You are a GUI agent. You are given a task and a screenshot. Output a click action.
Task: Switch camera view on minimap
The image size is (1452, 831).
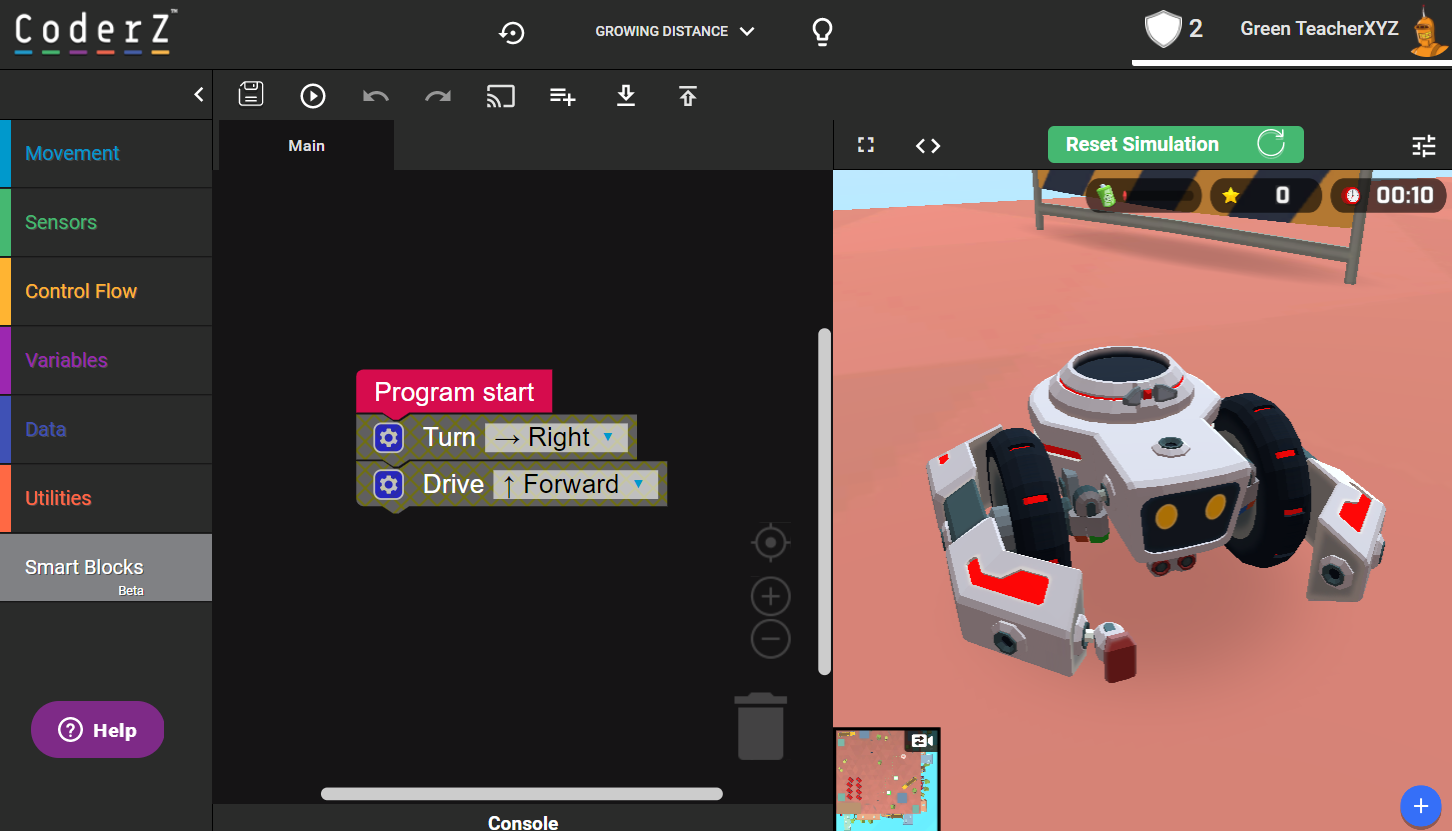coord(922,741)
